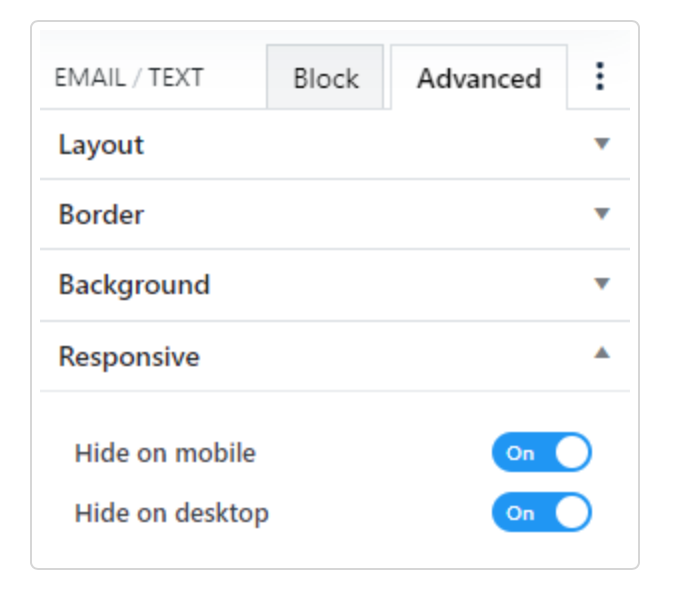Click the knob of Hide on mobile toggle
686x604 pixels.
point(572,453)
